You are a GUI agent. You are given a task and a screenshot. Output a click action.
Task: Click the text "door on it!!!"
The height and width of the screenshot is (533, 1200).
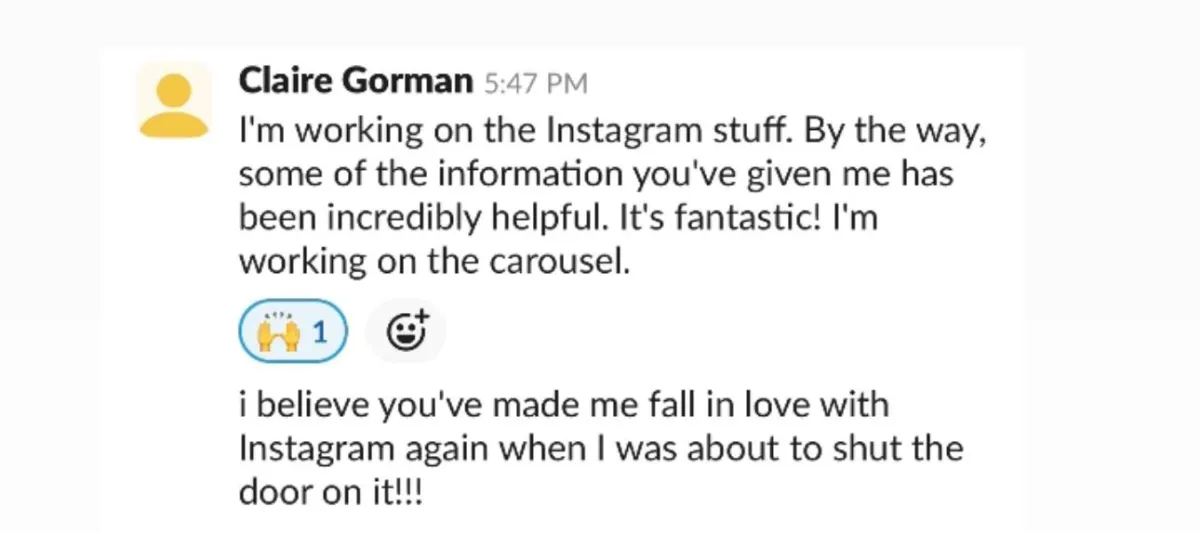pyautogui.click(x=330, y=492)
